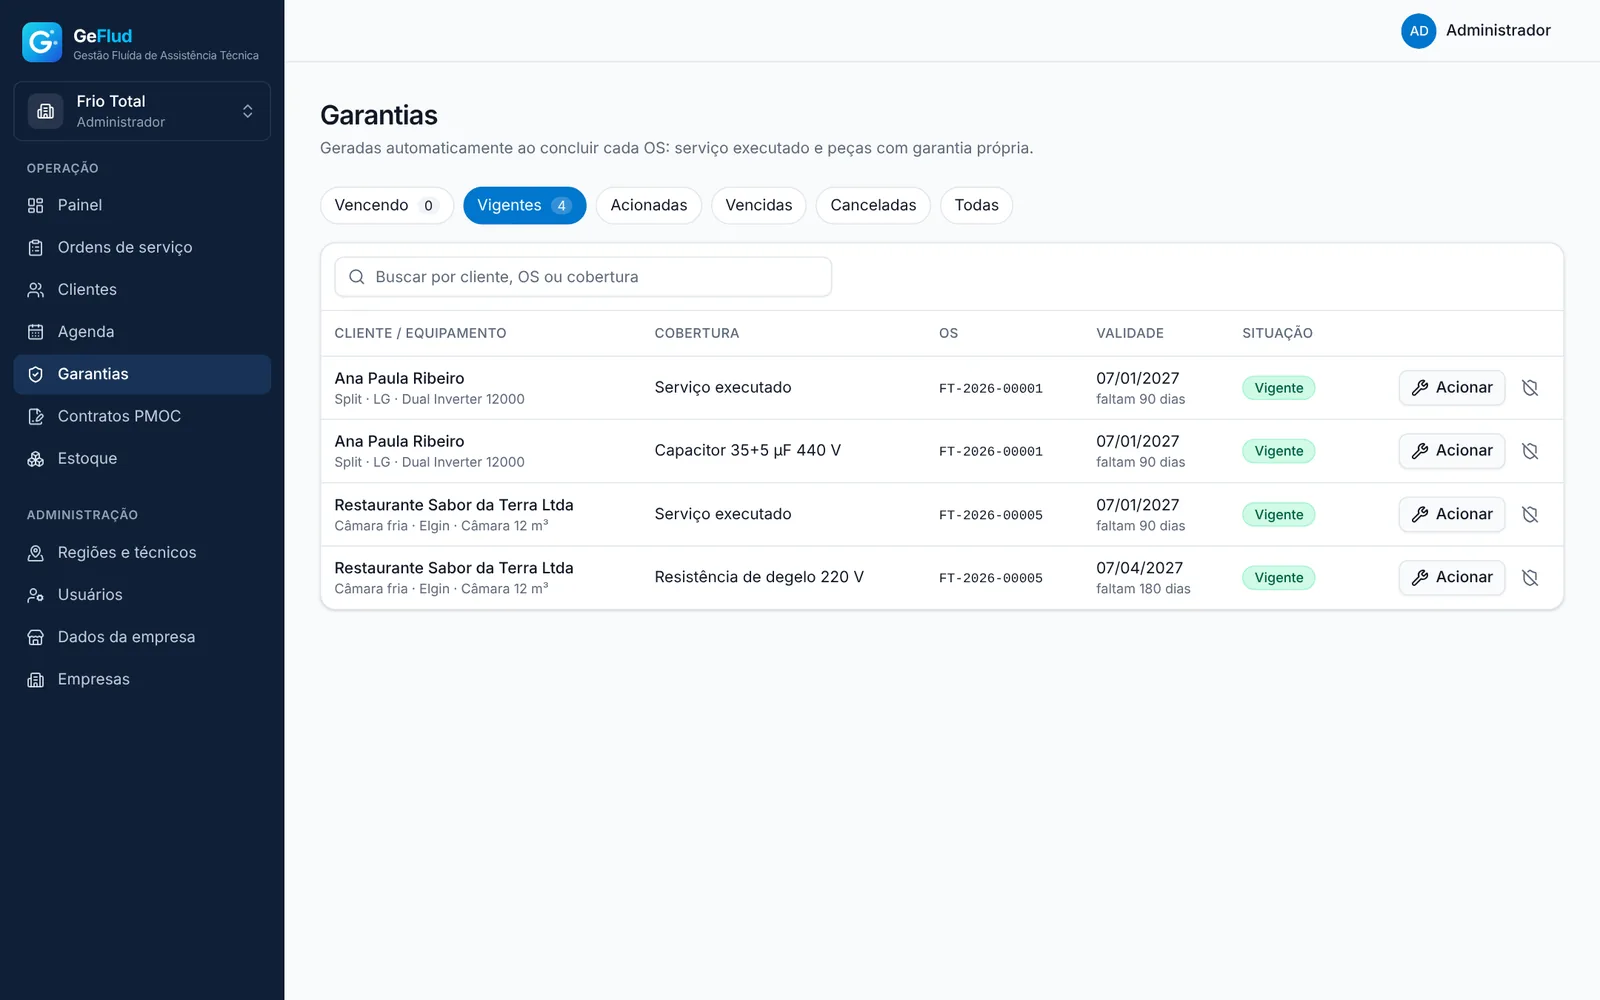Open the Usuários icon
This screenshot has width=1600, height=1000.
[36, 595]
